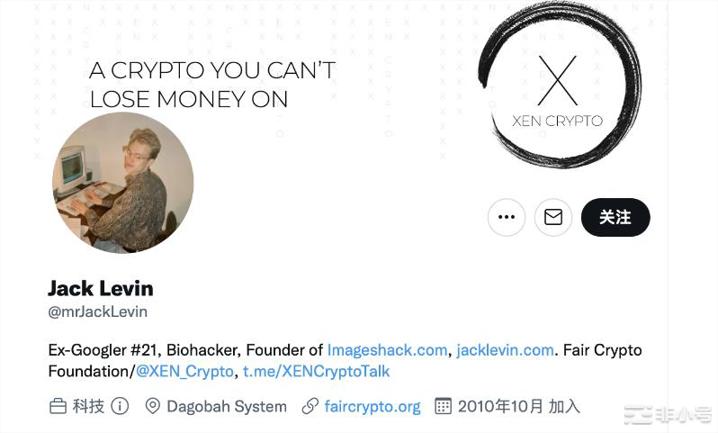Open the three-dot more options menu

506,217
